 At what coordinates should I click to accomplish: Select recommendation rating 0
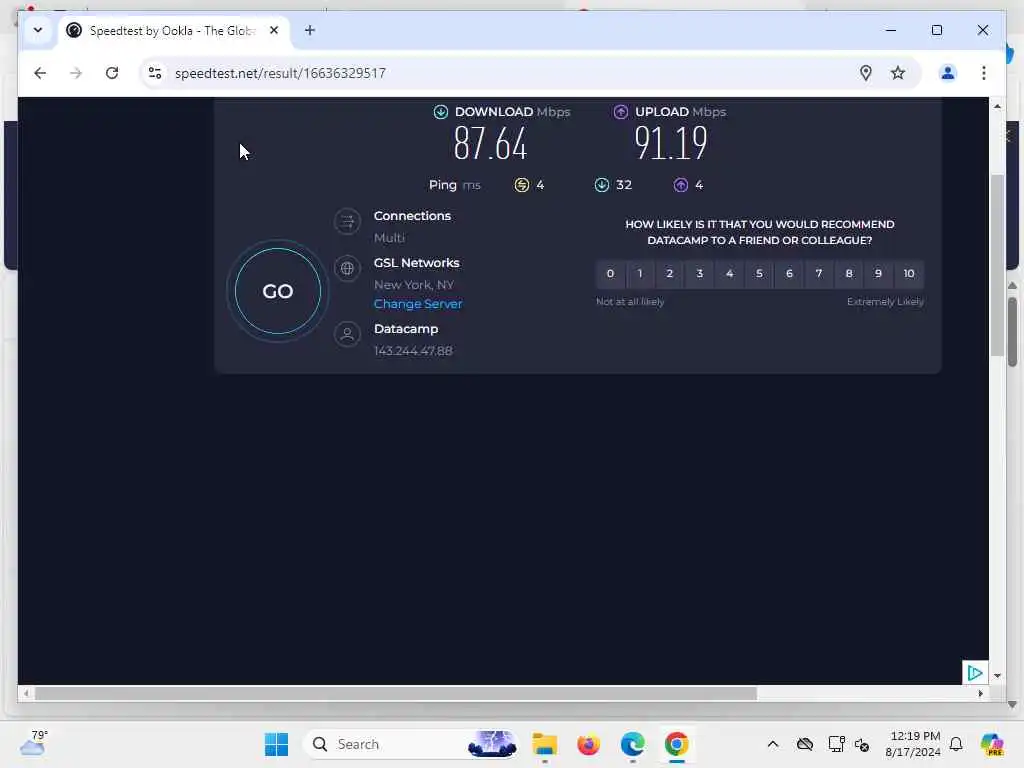point(610,274)
